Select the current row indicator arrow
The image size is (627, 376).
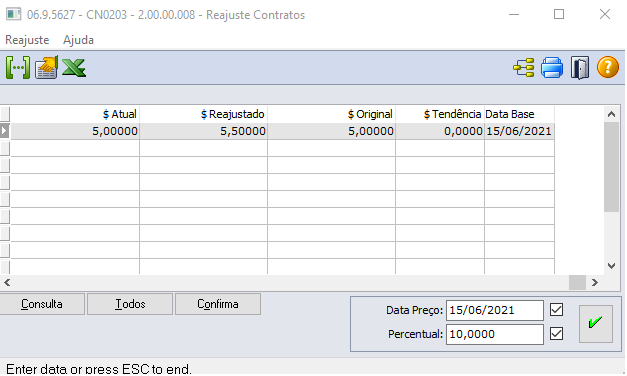(x=4, y=131)
